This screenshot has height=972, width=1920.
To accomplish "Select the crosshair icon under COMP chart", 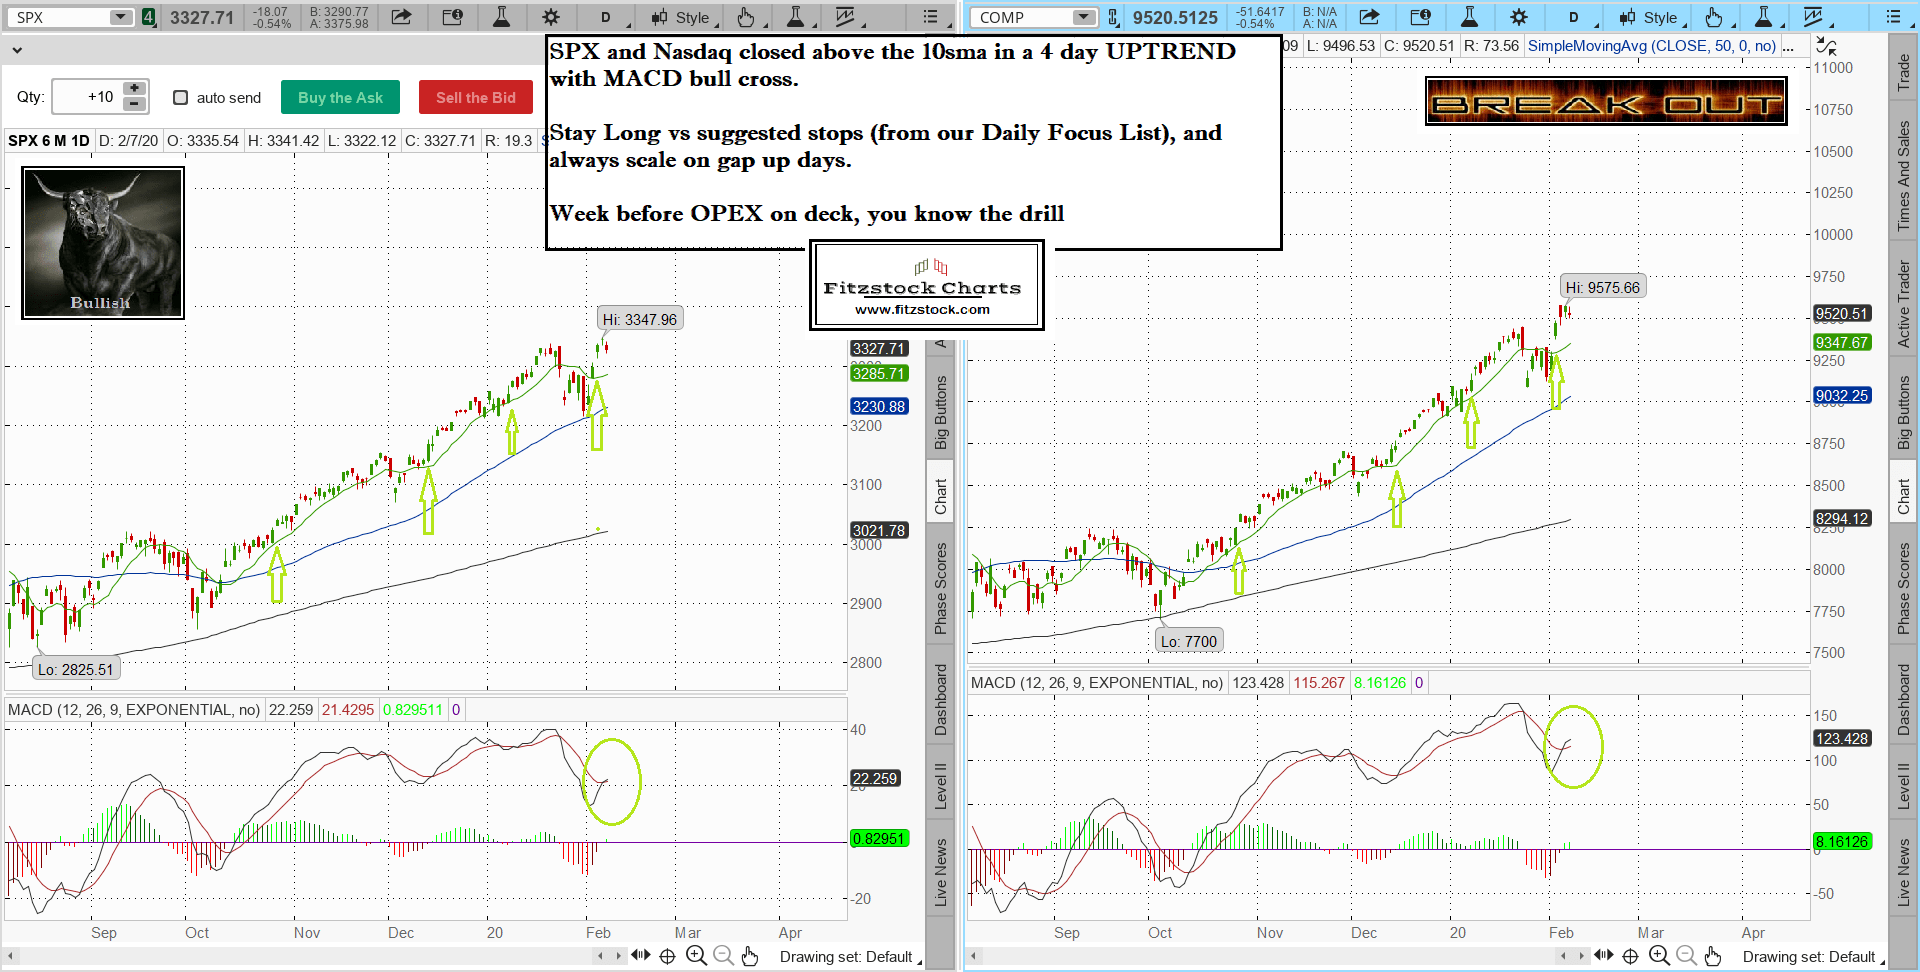I will [1630, 956].
